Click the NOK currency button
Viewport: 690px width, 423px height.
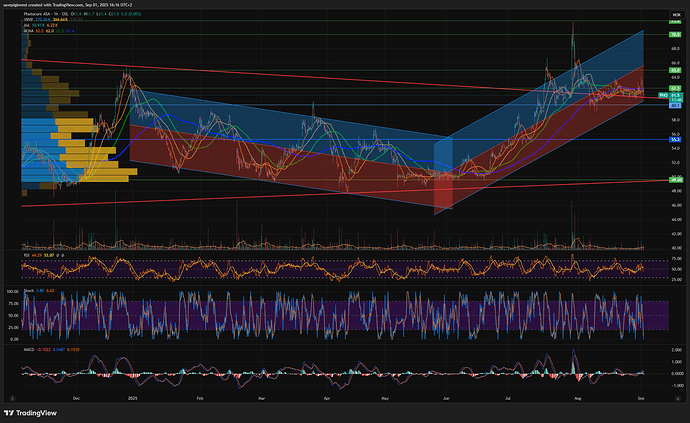click(675, 15)
